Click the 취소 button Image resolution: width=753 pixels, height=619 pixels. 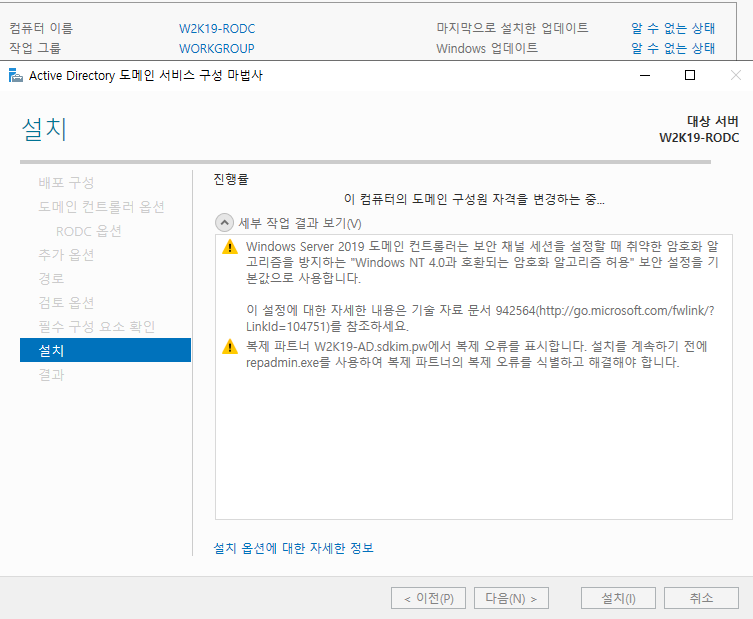pos(701,598)
